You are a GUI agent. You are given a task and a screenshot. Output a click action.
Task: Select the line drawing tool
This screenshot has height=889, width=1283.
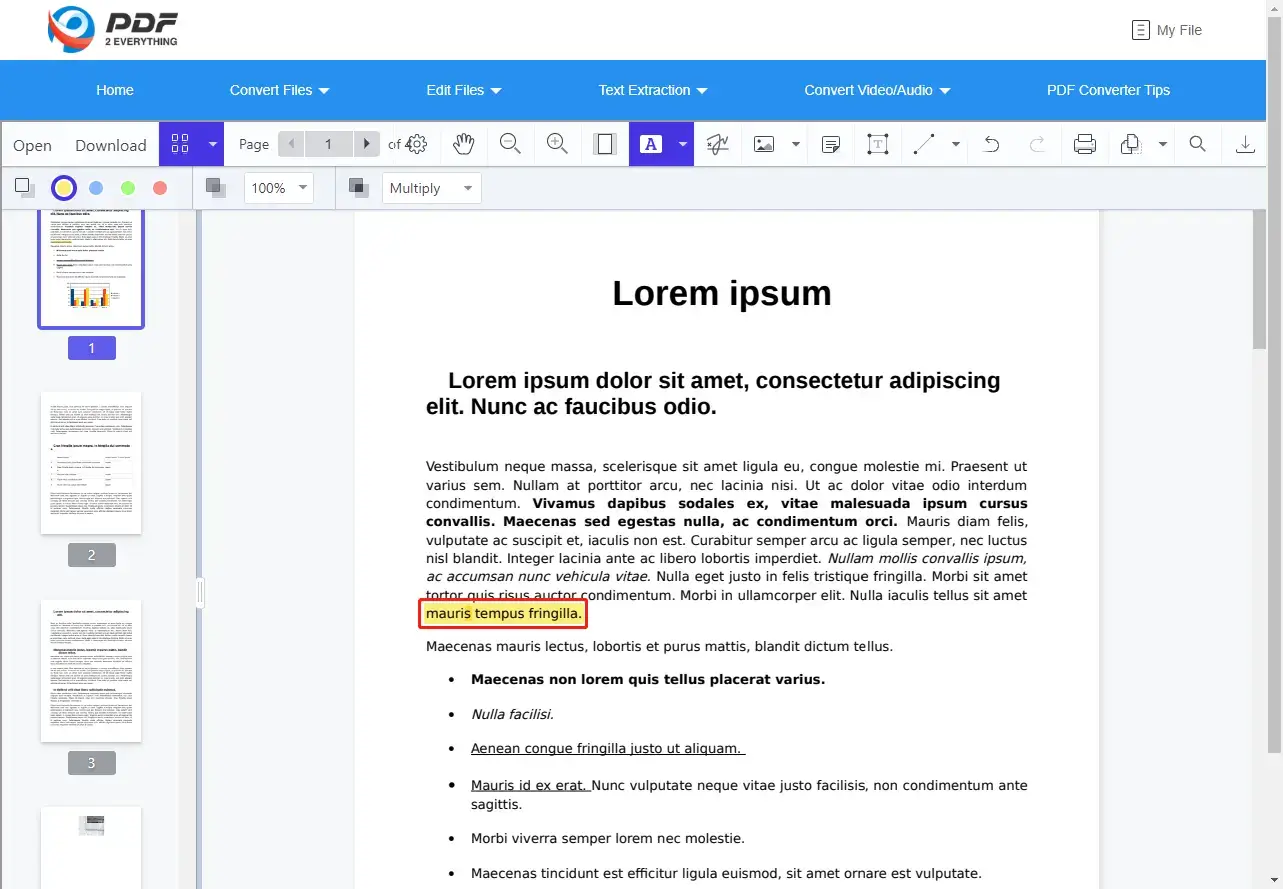924,144
